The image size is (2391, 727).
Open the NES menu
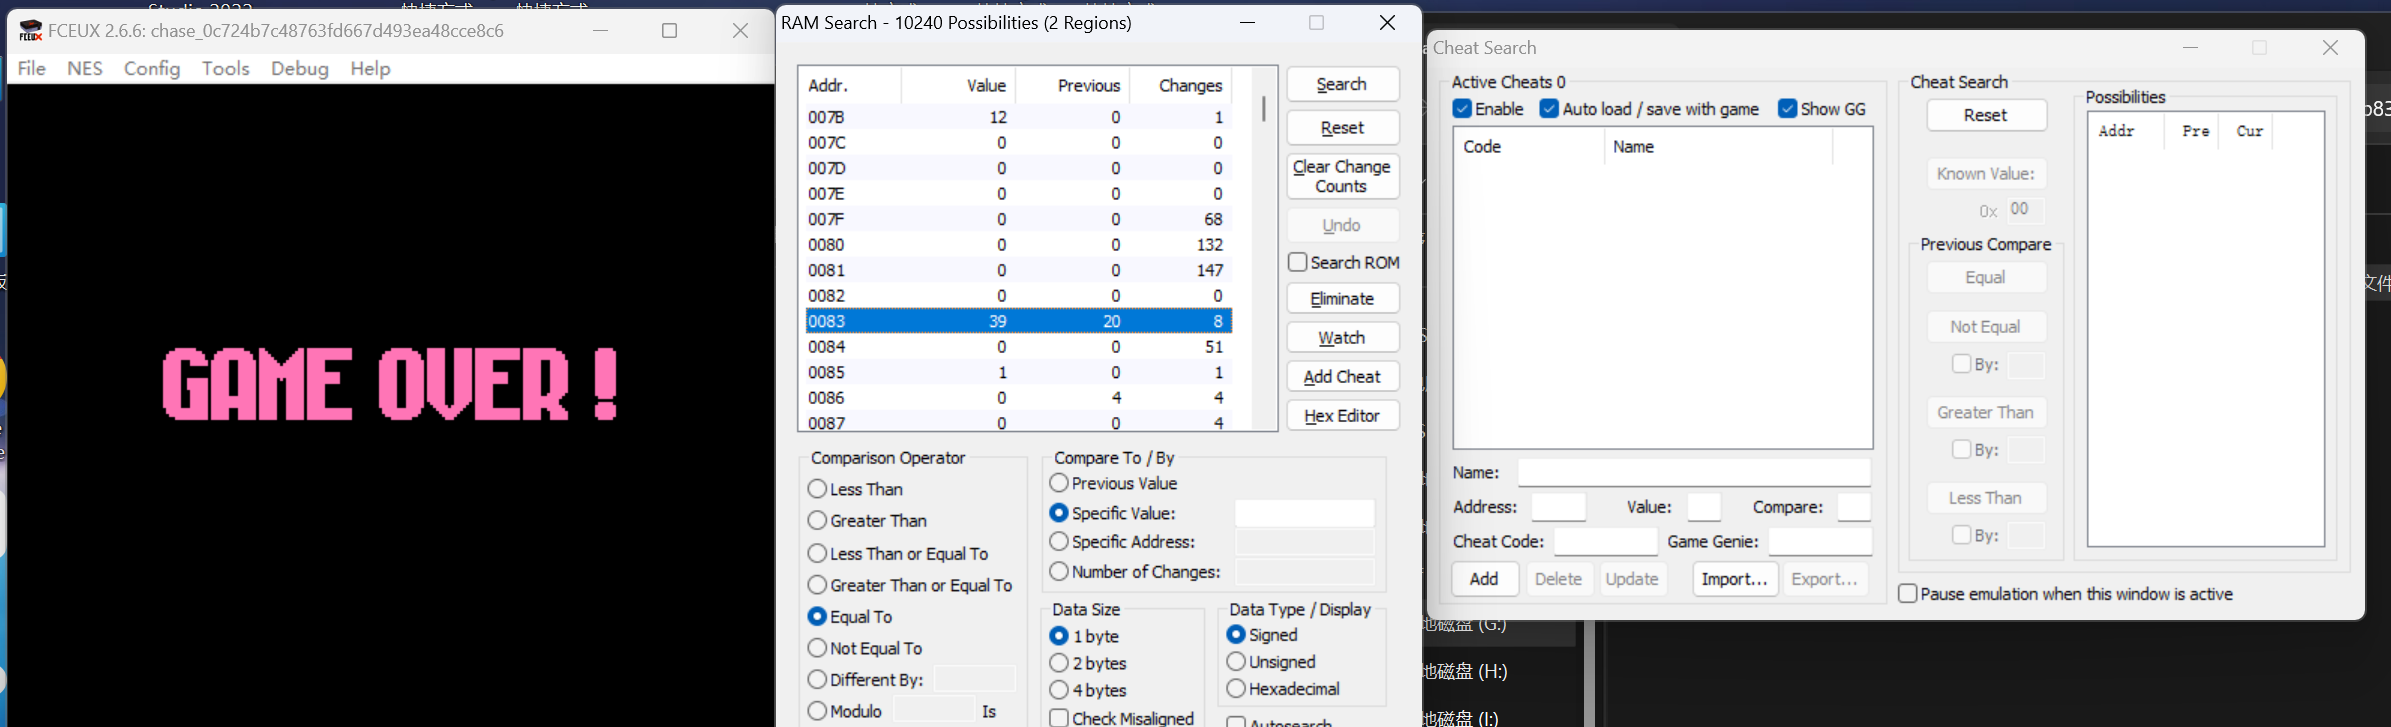coord(85,68)
